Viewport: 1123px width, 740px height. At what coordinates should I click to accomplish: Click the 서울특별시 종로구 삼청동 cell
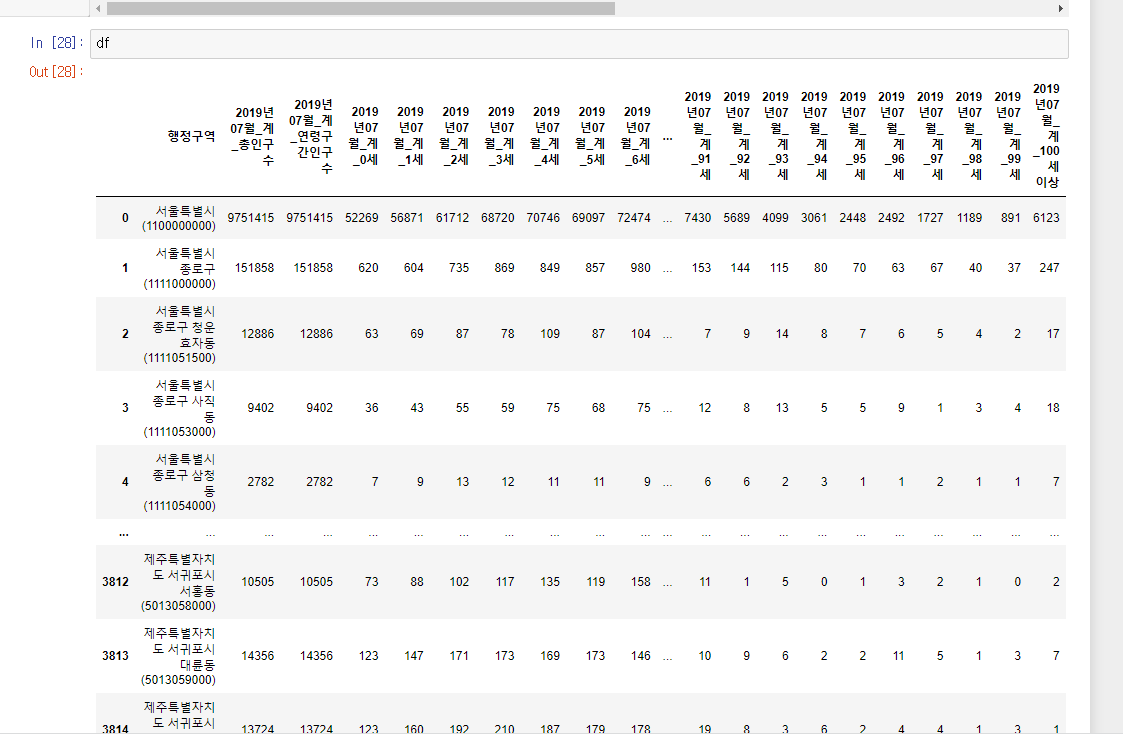pyautogui.click(x=180, y=482)
